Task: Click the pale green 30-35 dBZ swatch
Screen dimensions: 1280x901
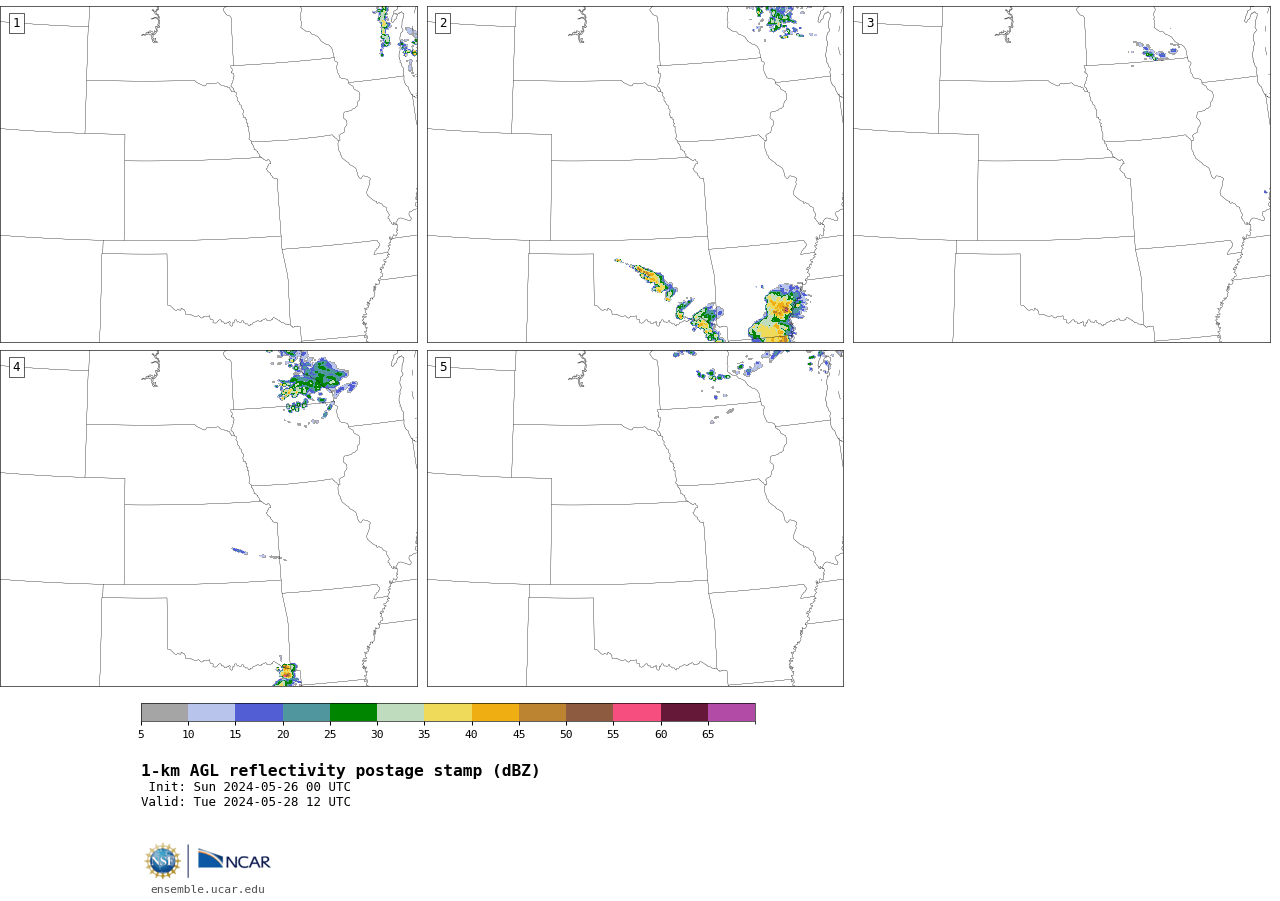Action: point(400,713)
